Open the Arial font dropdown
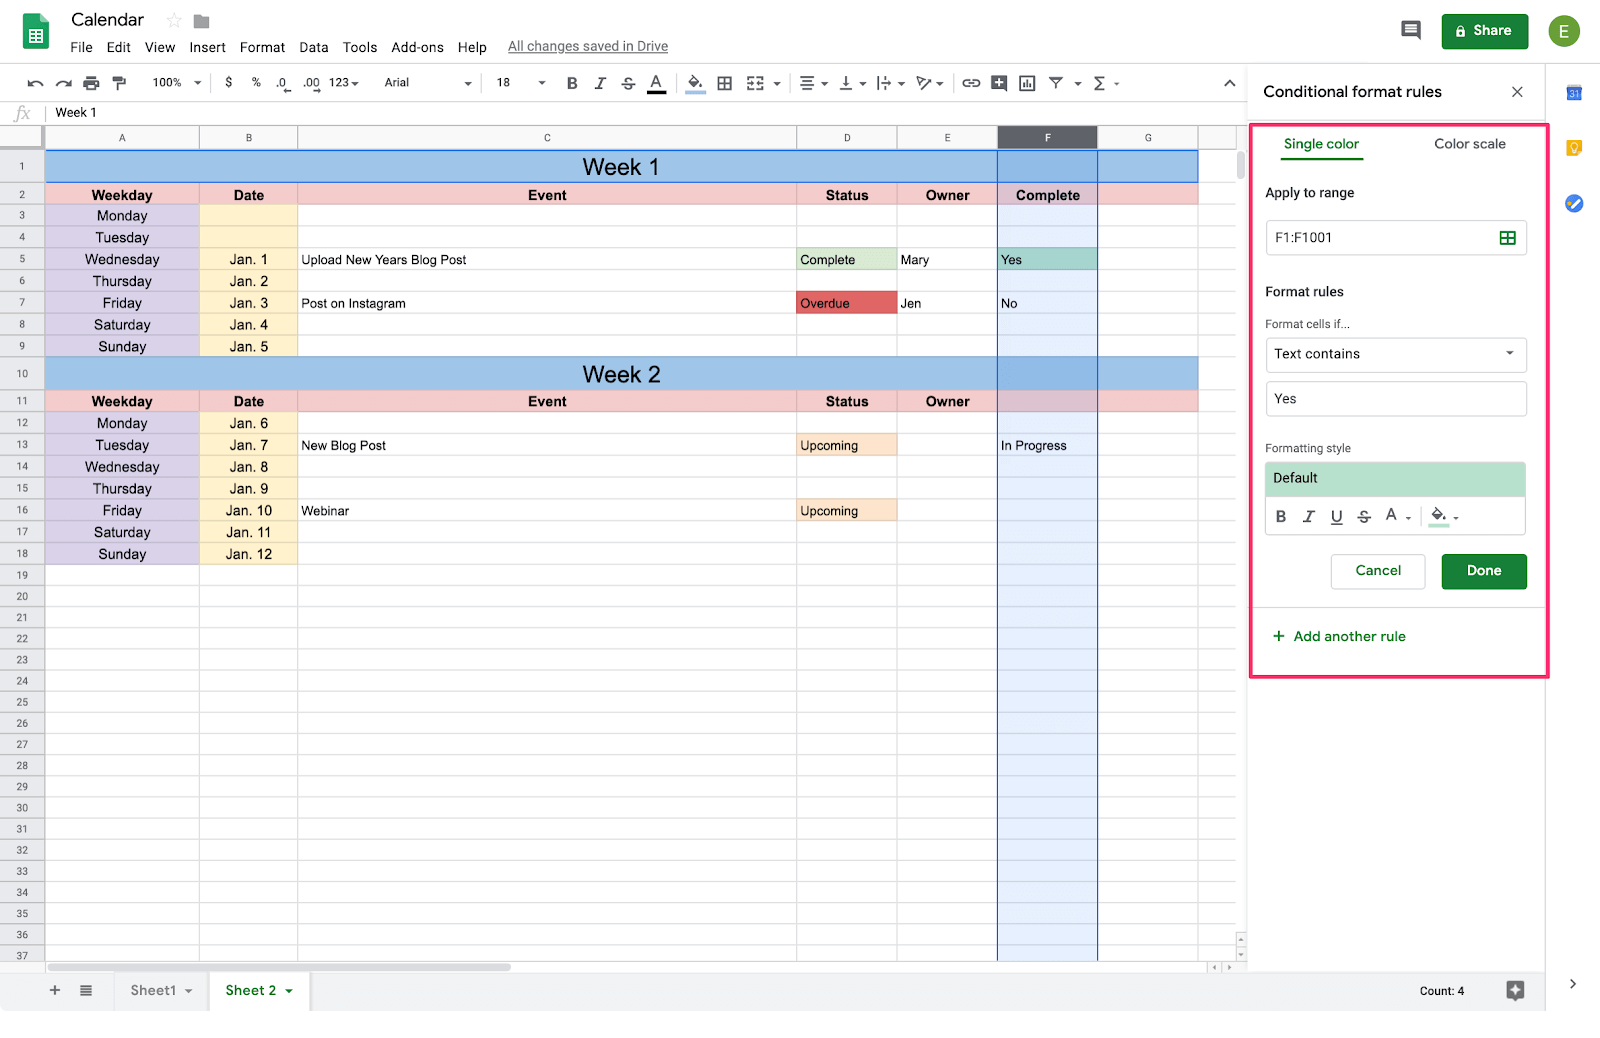1600x1038 pixels. point(428,83)
